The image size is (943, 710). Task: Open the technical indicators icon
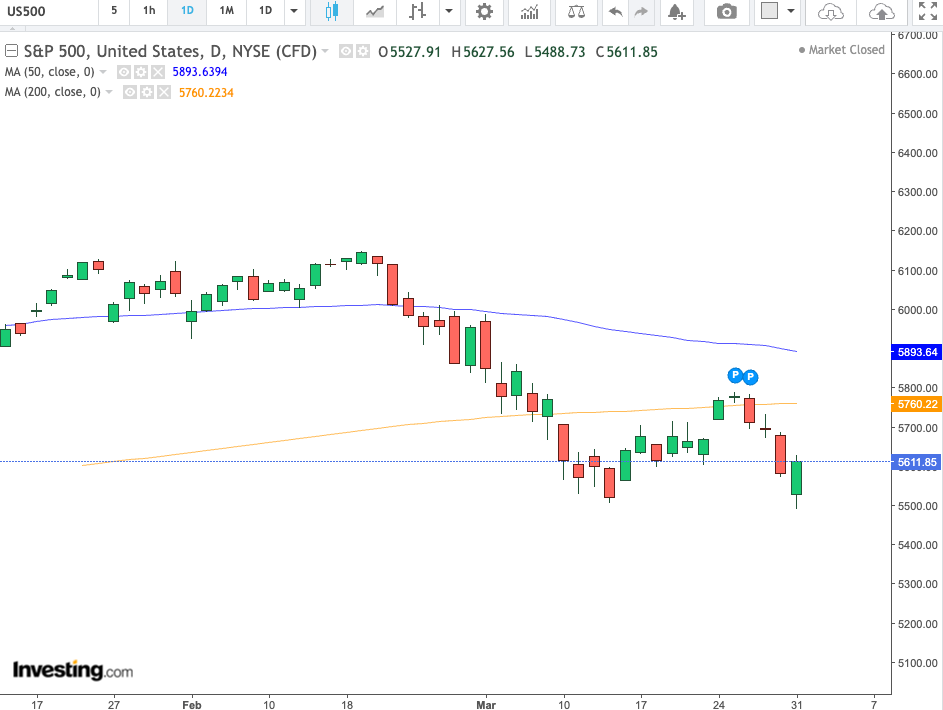pyautogui.click(x=529, y=13)
